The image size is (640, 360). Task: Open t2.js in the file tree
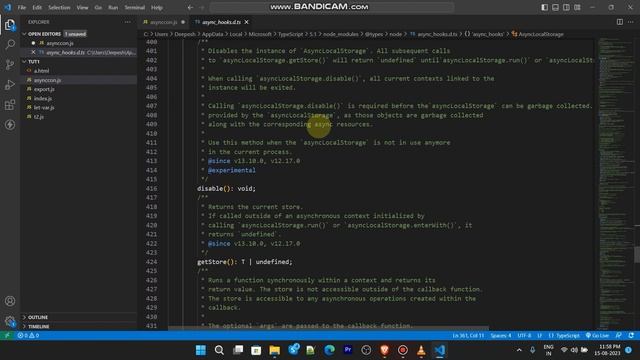tap(79, 117)
